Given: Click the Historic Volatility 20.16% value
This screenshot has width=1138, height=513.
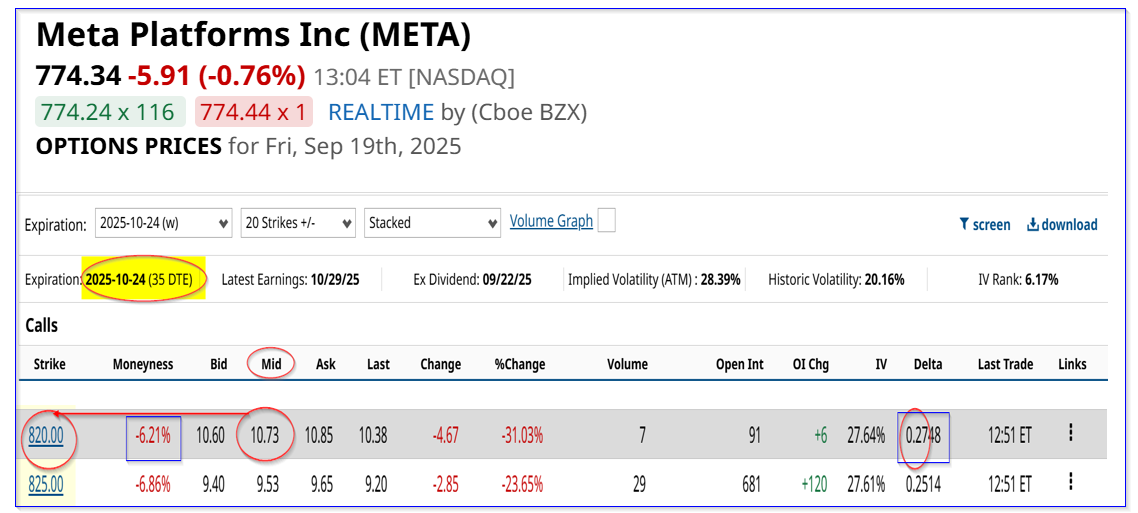Looking at the screenshot, I should (x=885, y=279).
